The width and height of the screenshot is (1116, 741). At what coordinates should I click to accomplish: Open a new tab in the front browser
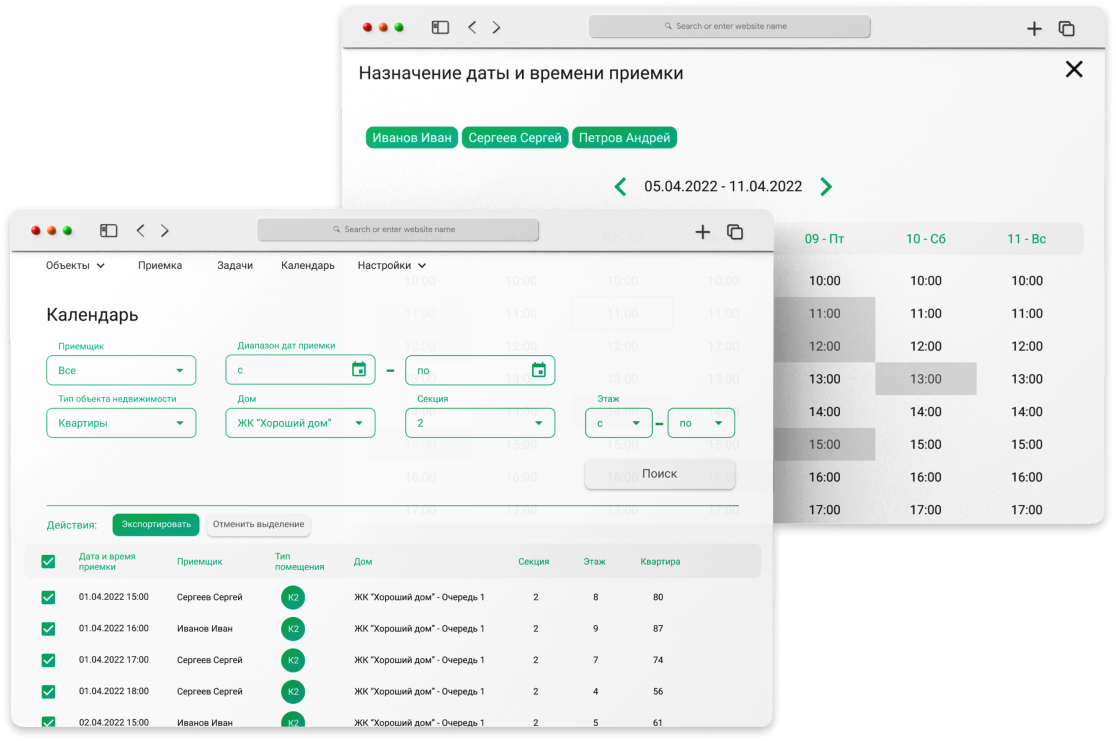[703, 232]
